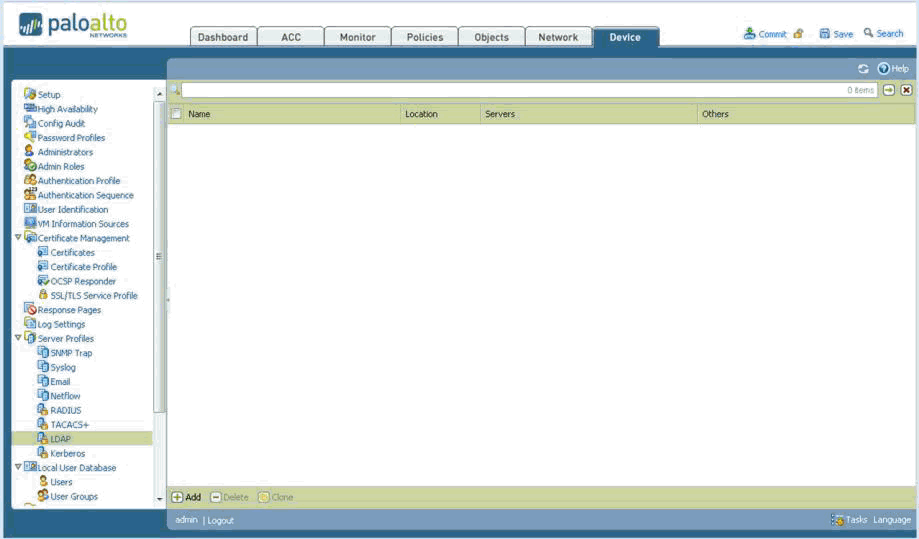919x539 pixels.
Task: Click the red X clear filter icon
Action: tap(906, 90)
